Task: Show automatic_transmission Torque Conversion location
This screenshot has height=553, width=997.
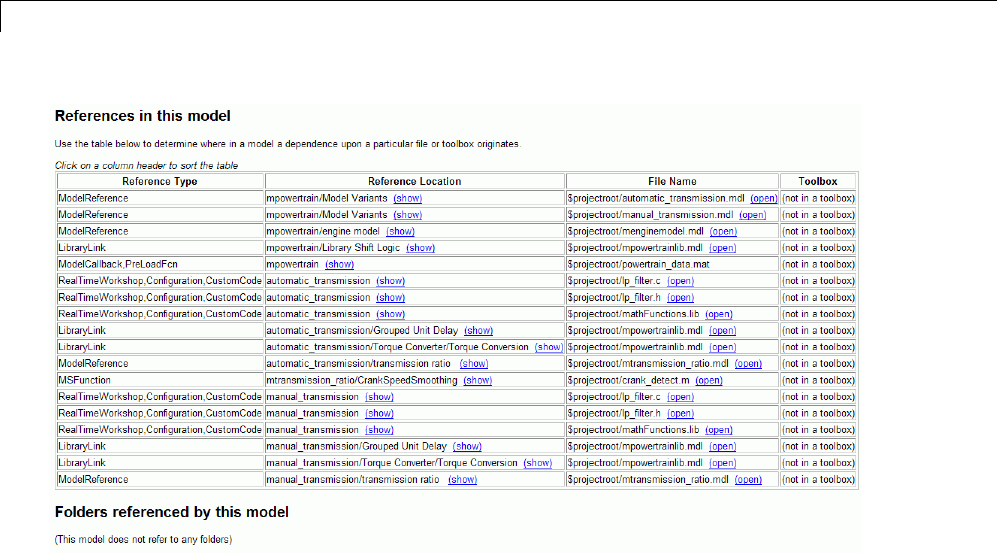Action: (x=549, y=347)
